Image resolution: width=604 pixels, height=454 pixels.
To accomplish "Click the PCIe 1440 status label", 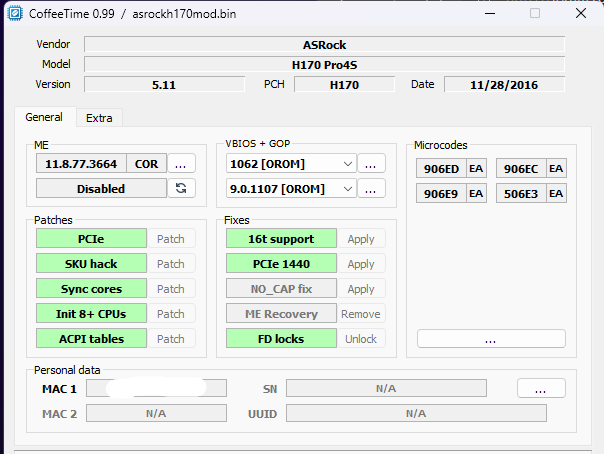I will tap(281, 264).
